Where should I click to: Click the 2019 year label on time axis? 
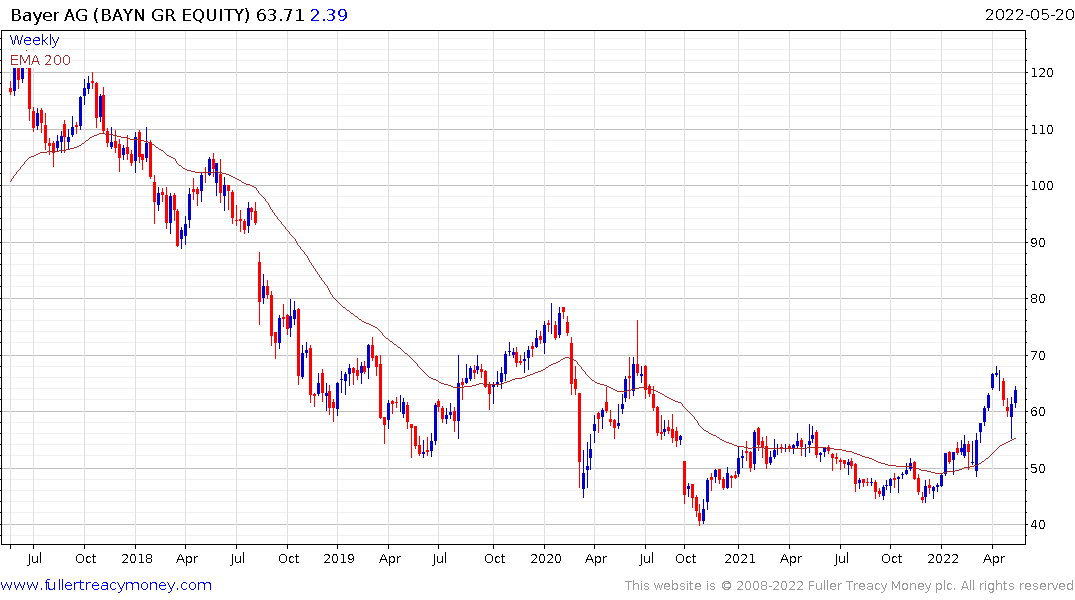[339, 559]
